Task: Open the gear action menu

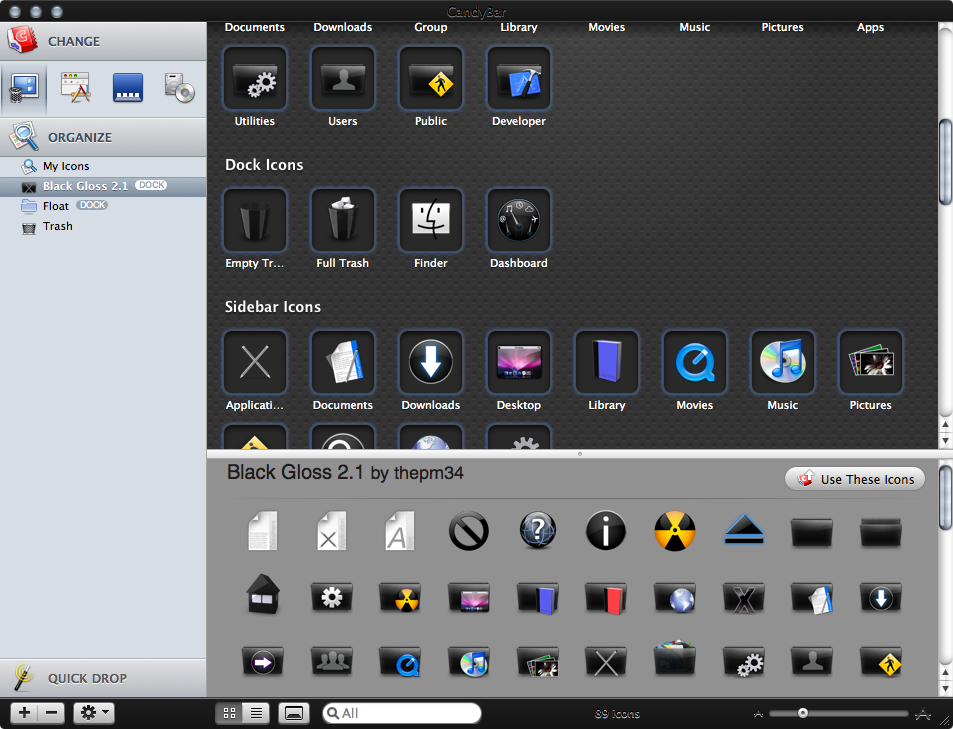Action: 94,713
